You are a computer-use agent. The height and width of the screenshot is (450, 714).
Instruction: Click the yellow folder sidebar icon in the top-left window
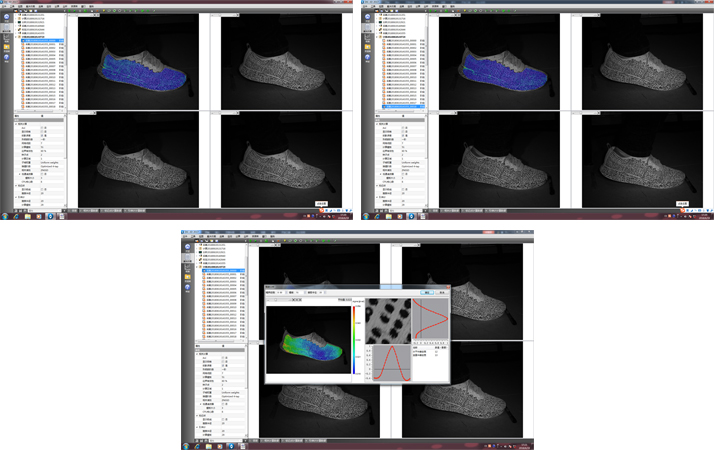coord(6,46)
